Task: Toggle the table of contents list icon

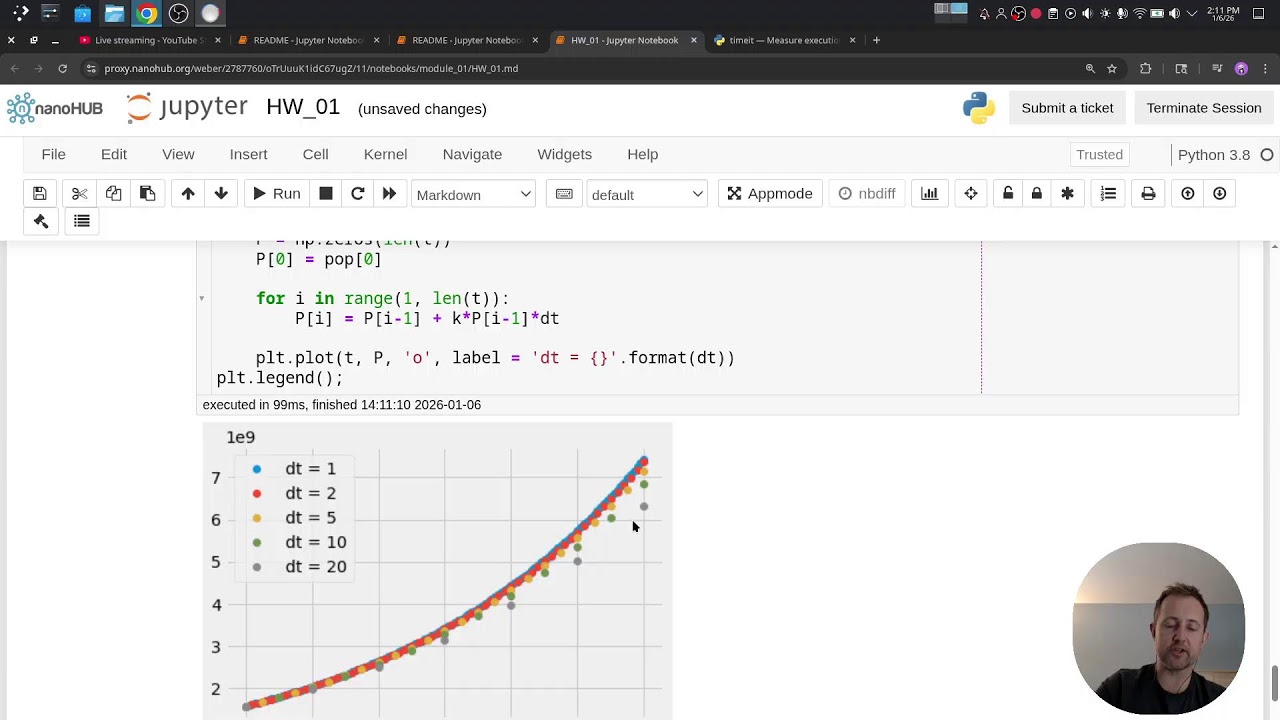Action: coord(82,222)
